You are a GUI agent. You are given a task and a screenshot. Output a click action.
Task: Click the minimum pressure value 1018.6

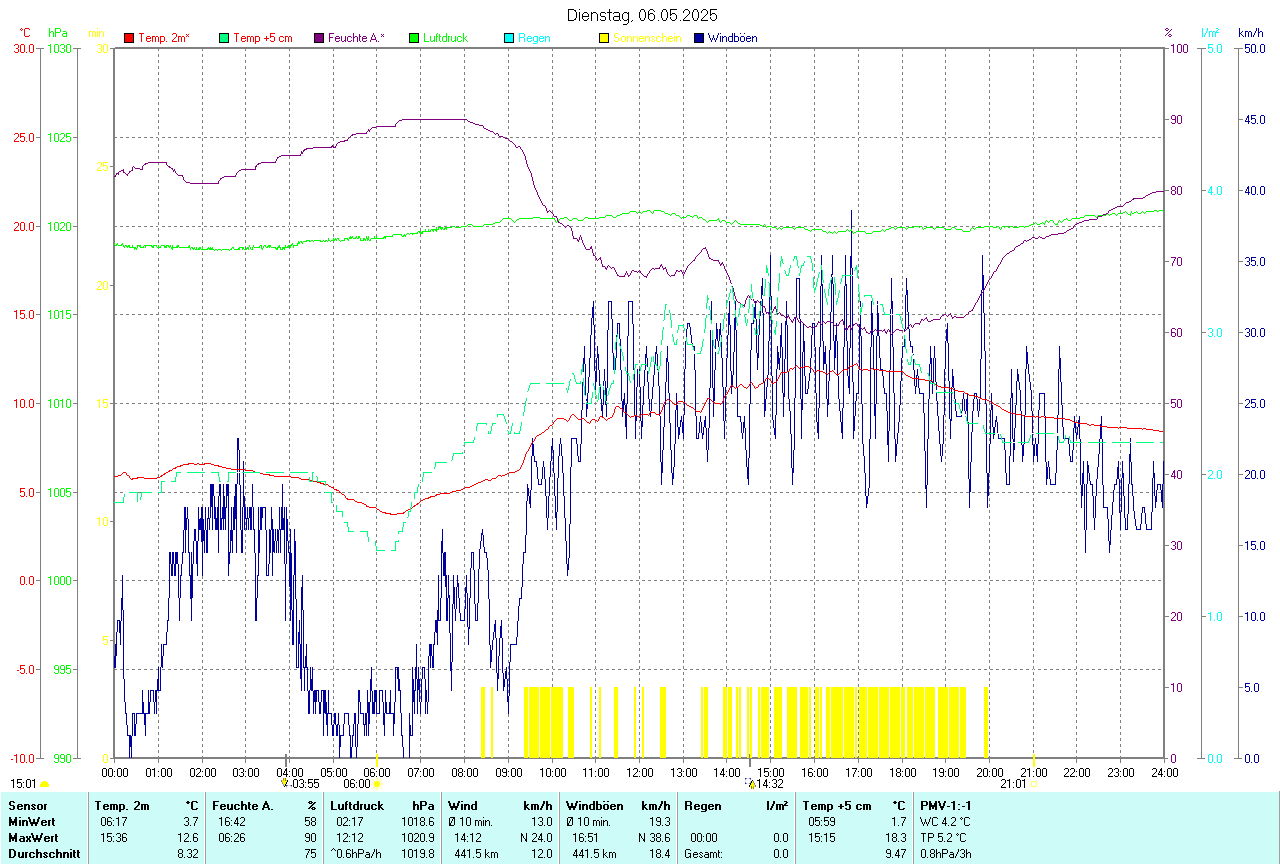(x=417, y=822)
